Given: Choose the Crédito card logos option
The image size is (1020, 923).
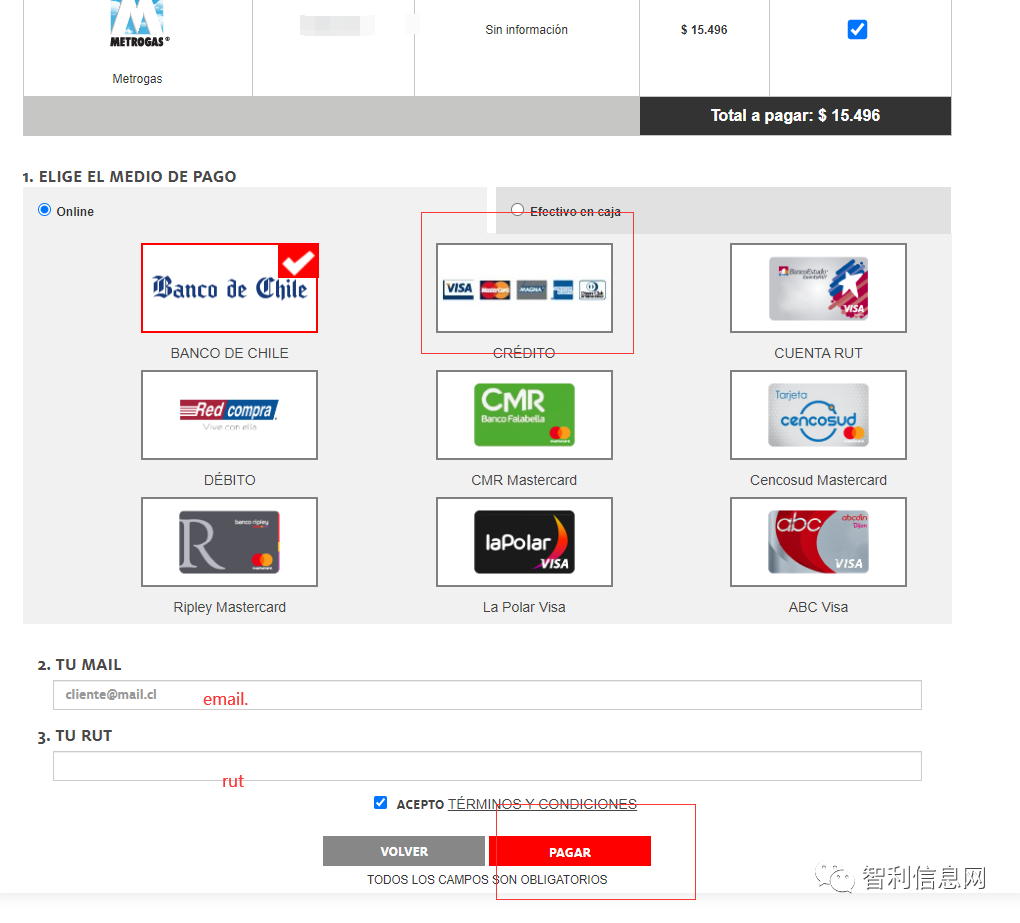Looking at the screenshot, I should (x=524, y=288).
